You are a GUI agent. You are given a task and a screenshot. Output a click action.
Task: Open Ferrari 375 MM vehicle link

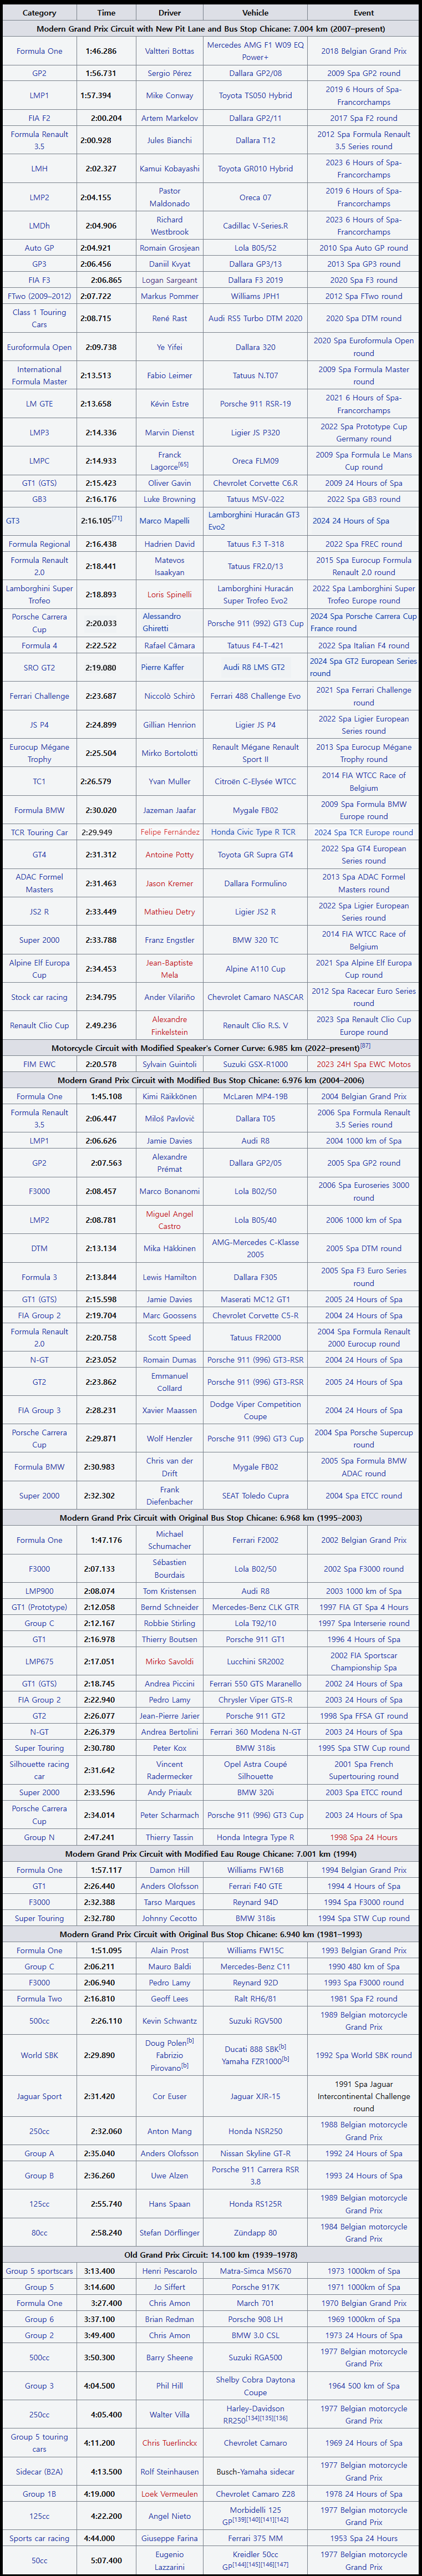255,2538
